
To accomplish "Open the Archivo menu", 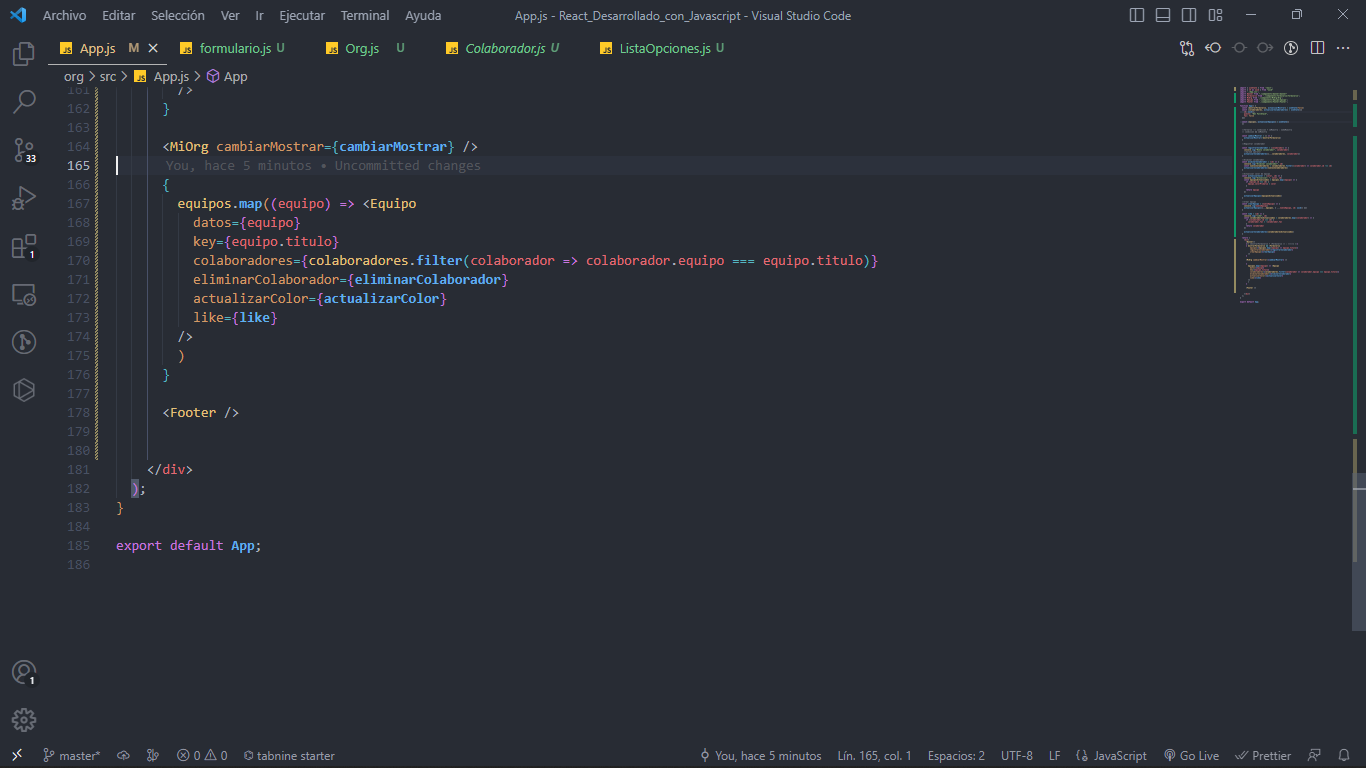I will [x=64, y=15].
